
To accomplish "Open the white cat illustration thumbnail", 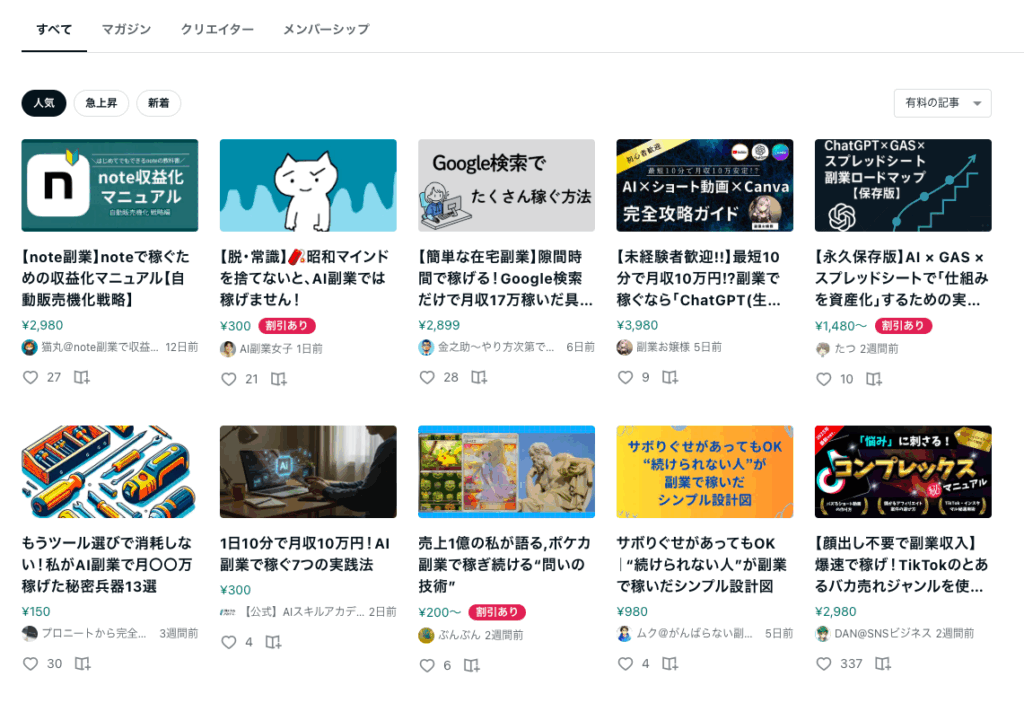I will [308, 185].
